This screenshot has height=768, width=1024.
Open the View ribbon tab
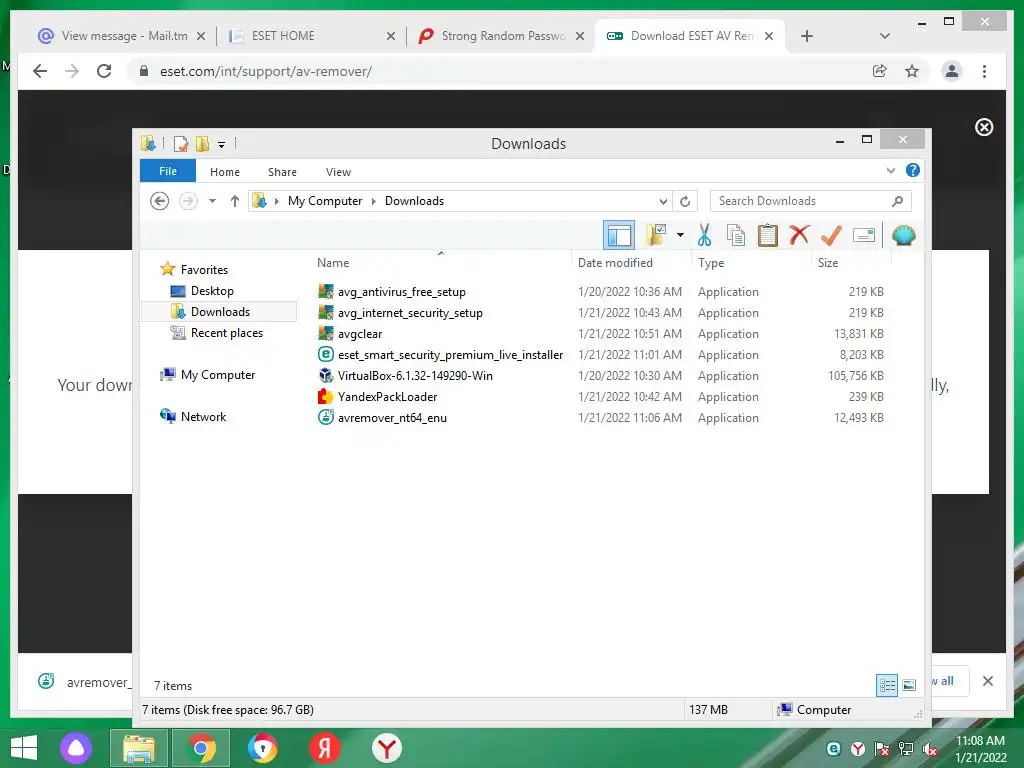(338, 172)
